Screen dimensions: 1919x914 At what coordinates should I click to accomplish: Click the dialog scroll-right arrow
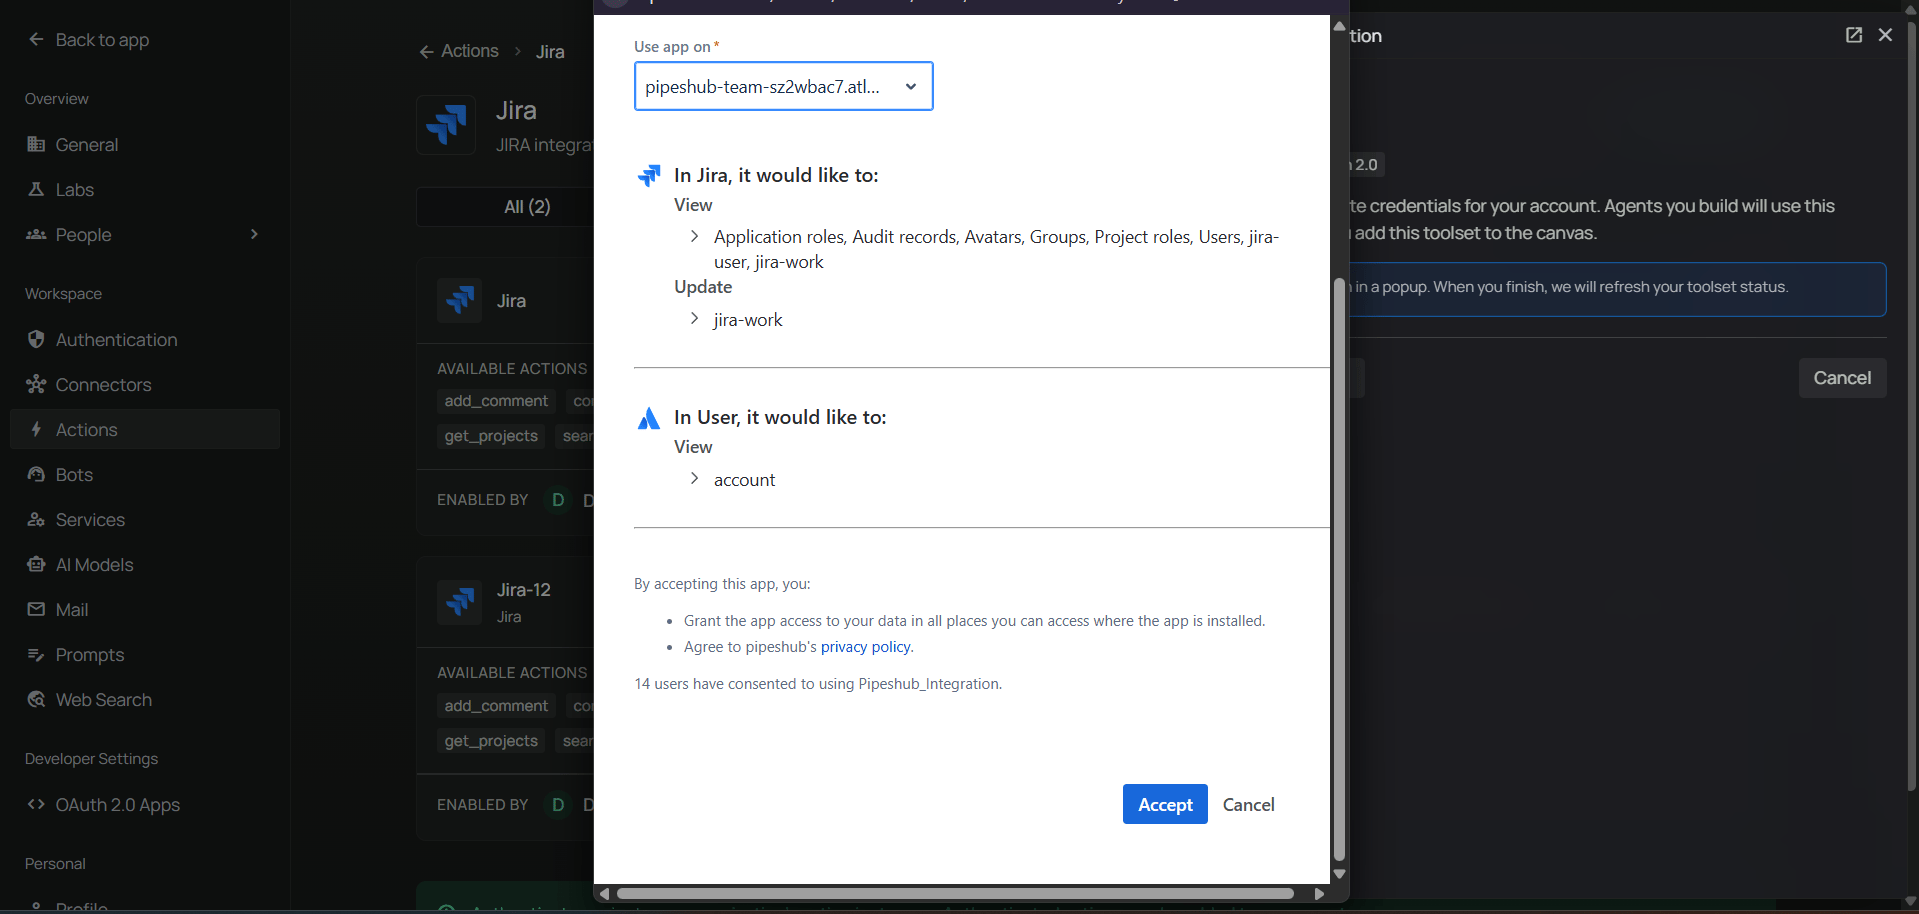click(x=1319, y=893)
